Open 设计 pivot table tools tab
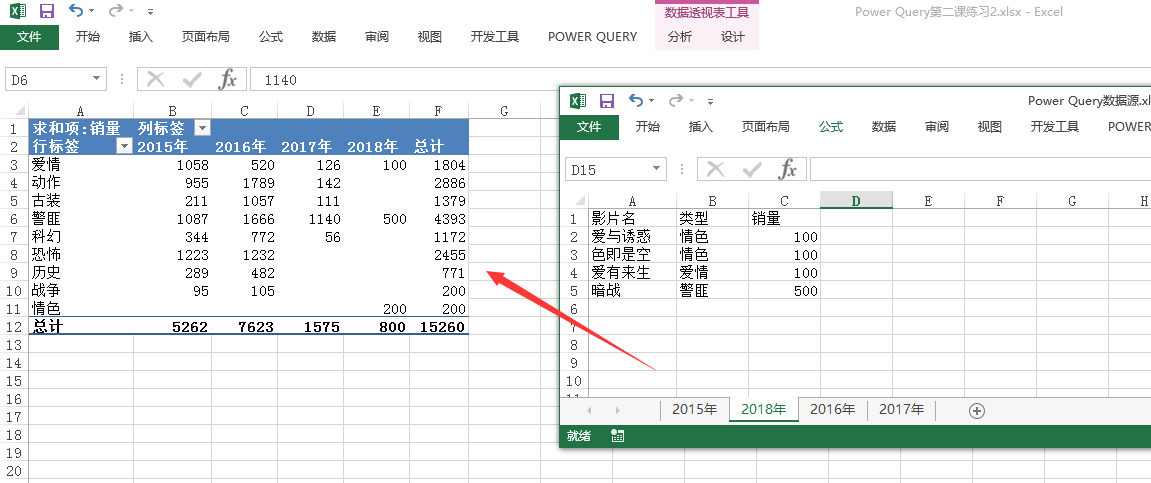1151x483 pixels. click(x=733, y=37)
